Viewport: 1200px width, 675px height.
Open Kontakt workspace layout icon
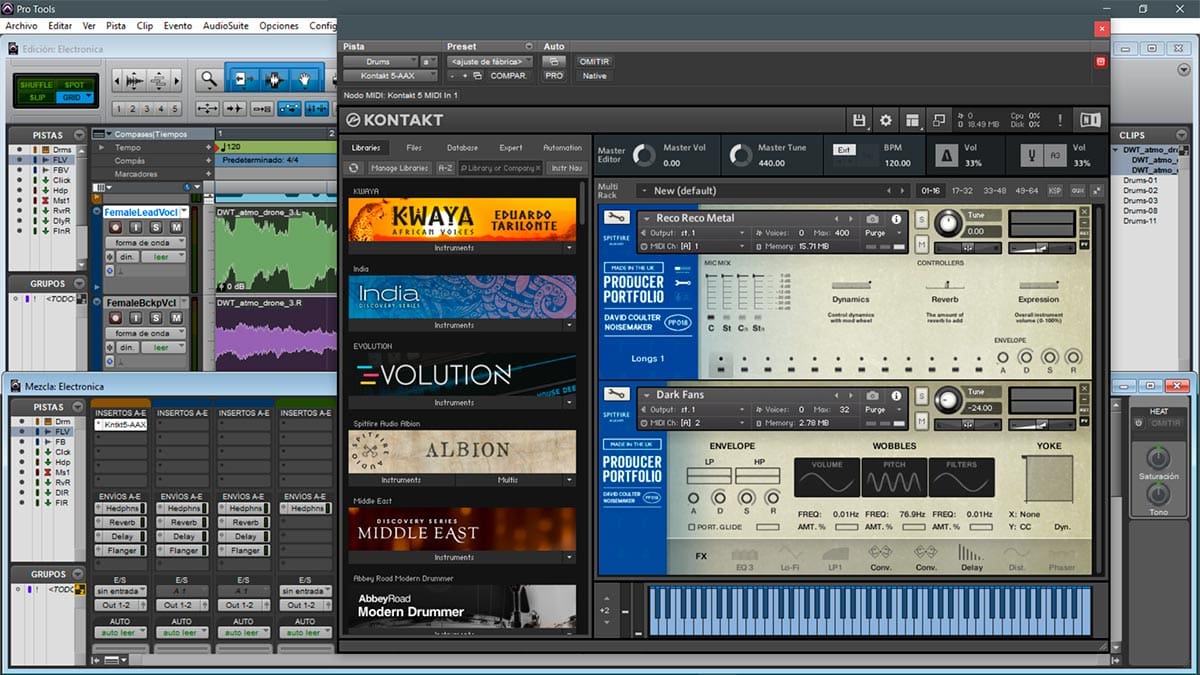[912, 120]
